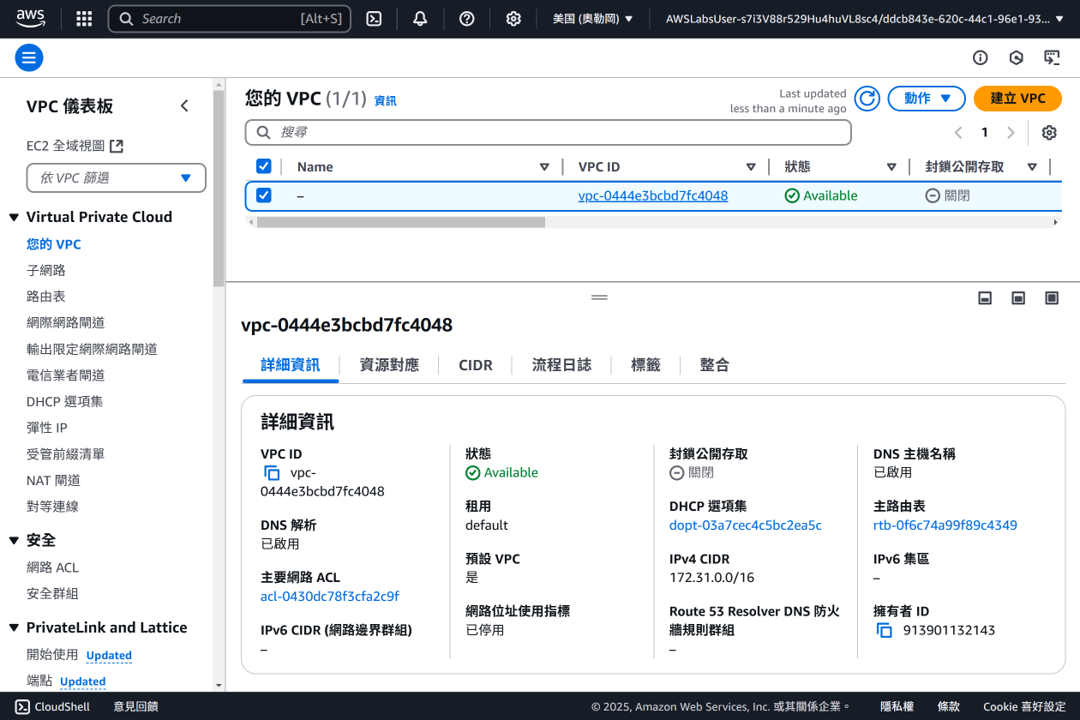This screenshot has height=720, width=1080.
Task: Collapse the VPC dashboard sidebar
Action: 185,106
